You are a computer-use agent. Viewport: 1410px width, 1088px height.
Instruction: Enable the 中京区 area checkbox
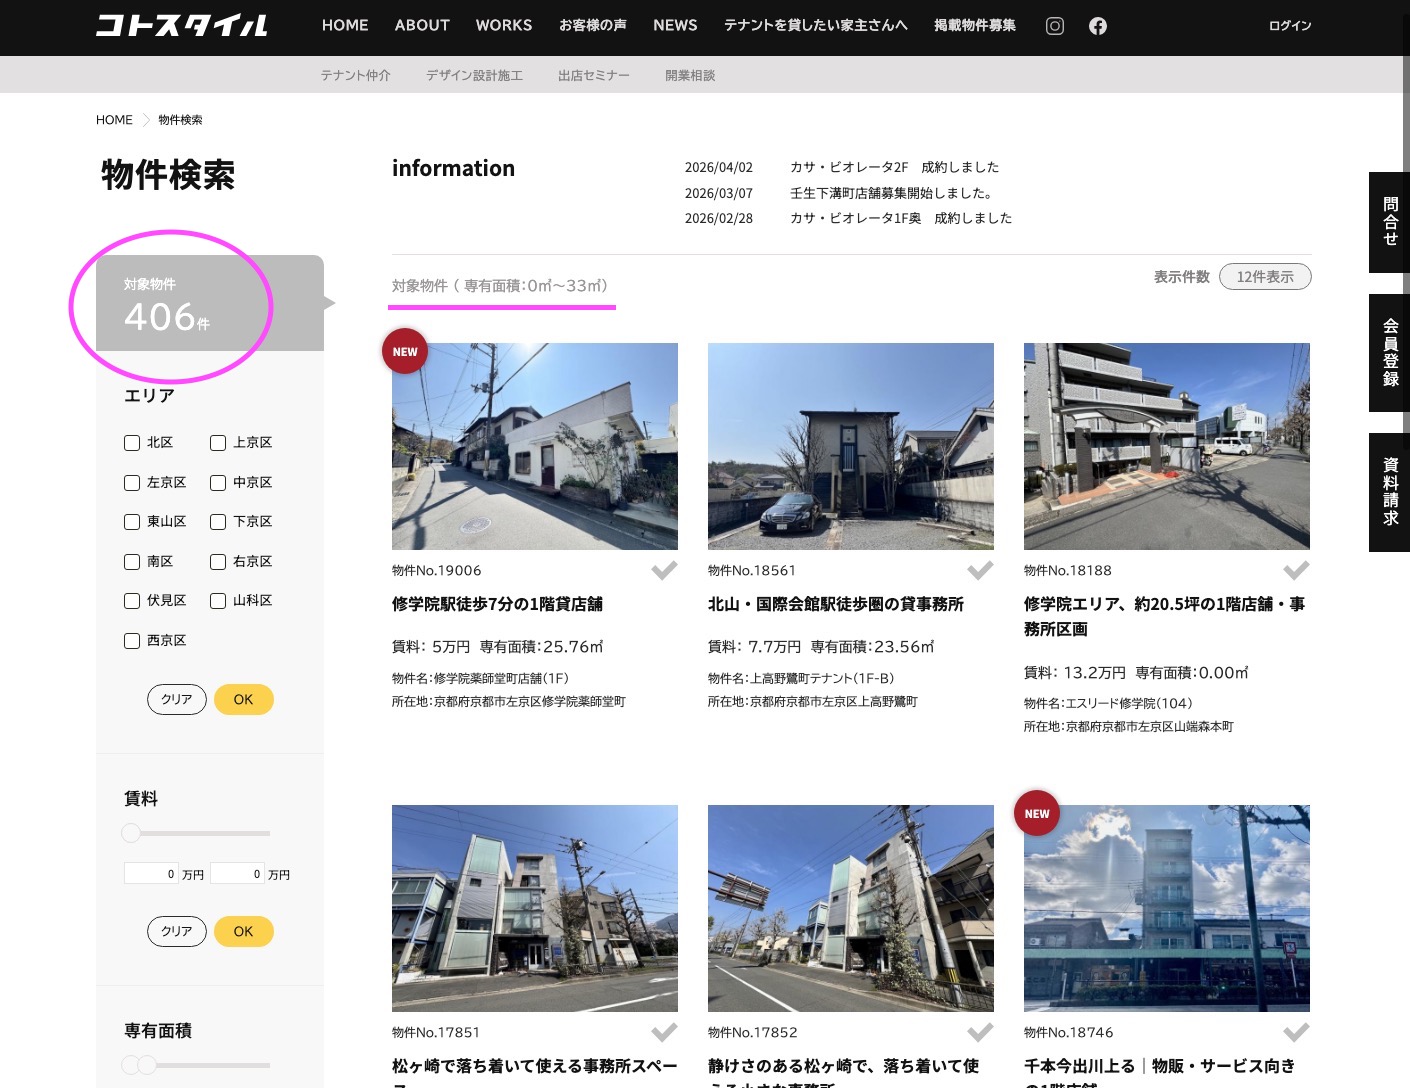pos(218,483)
